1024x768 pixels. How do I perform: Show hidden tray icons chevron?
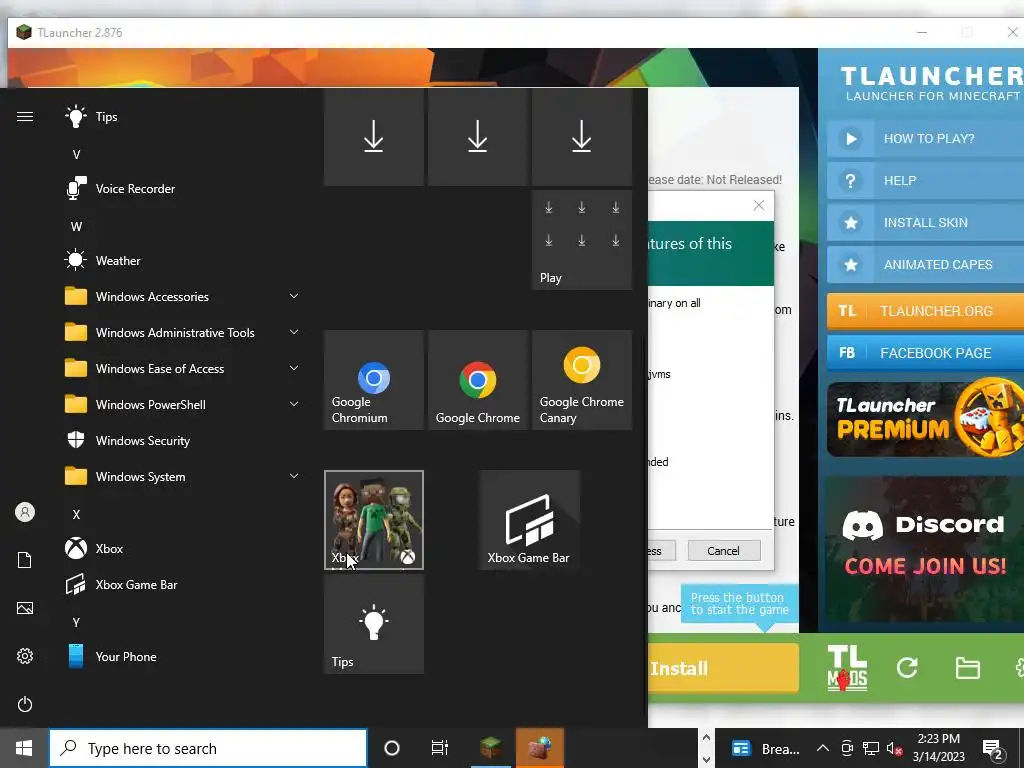pos(823,748)
